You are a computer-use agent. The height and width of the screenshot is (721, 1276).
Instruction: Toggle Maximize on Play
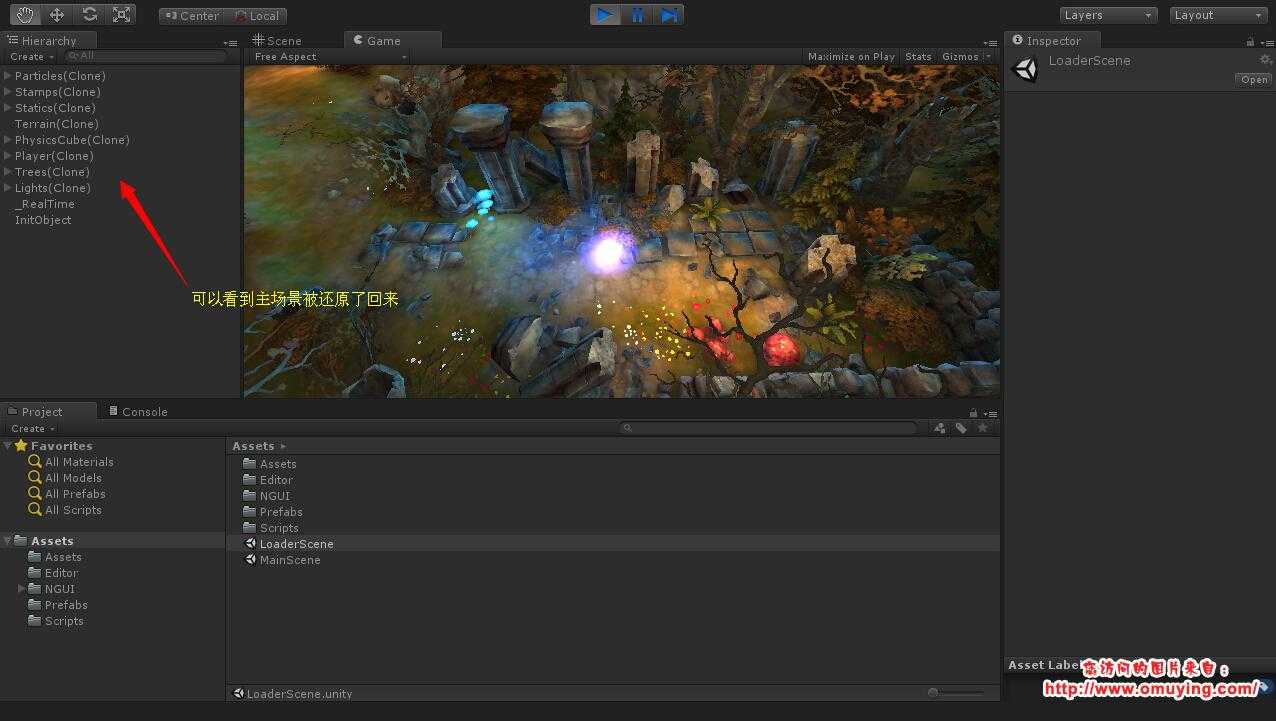[851, 57]
